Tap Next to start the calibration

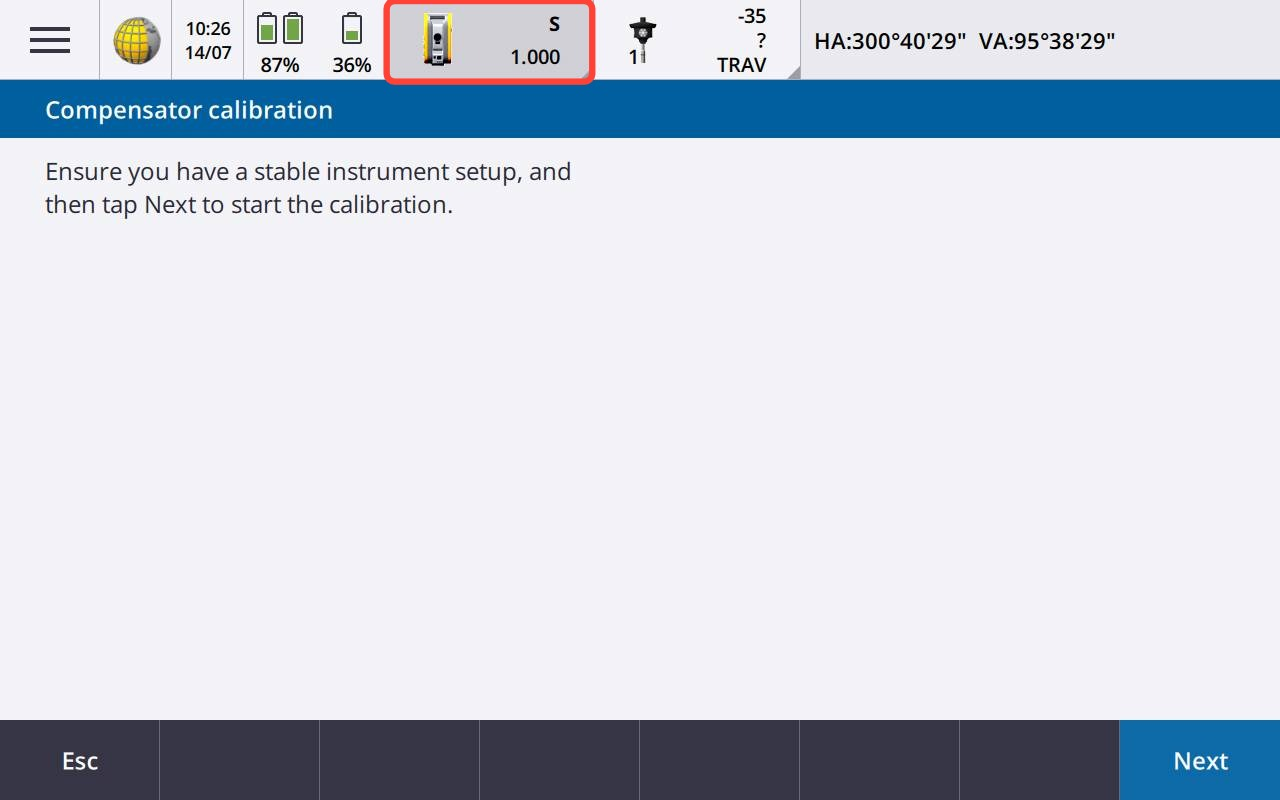click(1200, 761)
